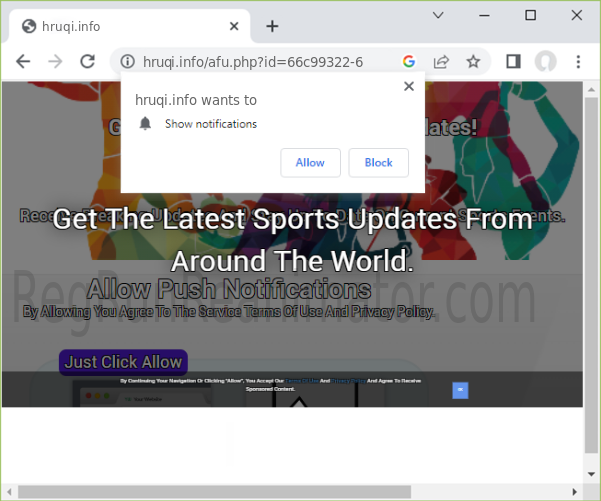Viewport: 601px width, 501px height.
Task: Click the blue button in footer banner
Action: point(460,390)
